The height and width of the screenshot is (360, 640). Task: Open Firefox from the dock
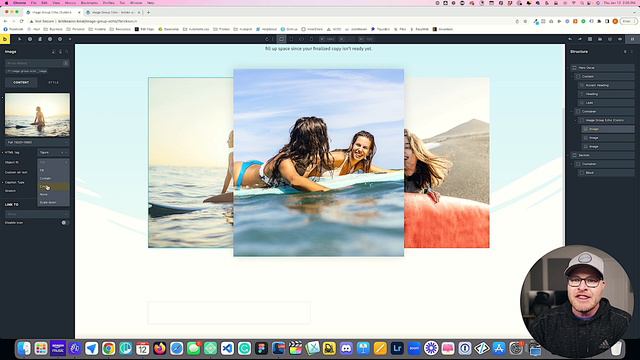[160, 348]
